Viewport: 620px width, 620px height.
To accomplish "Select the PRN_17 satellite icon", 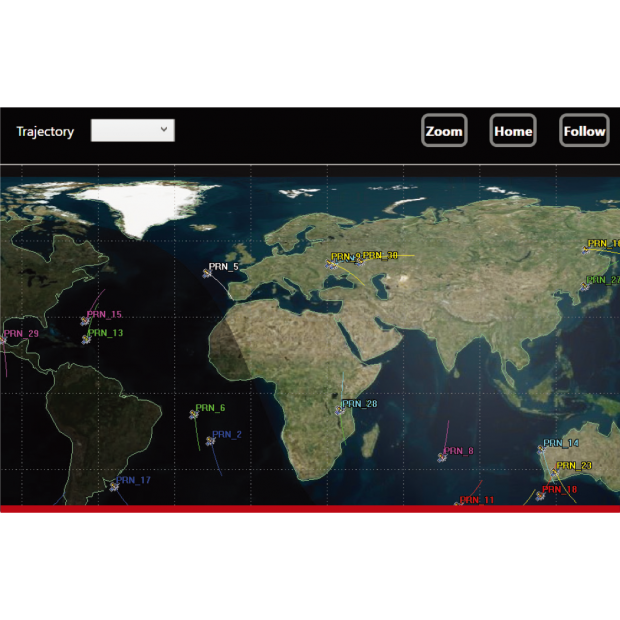I will pyautogui.click(x=114, y=487).
